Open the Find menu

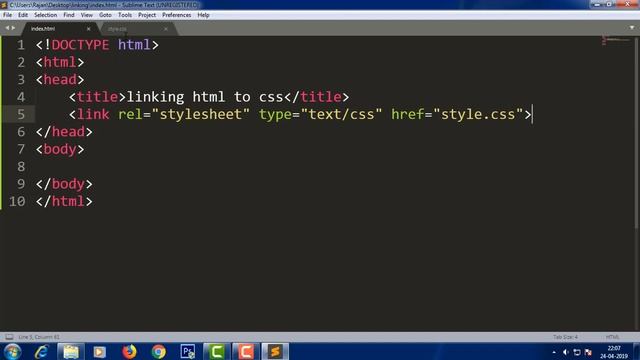69,15
